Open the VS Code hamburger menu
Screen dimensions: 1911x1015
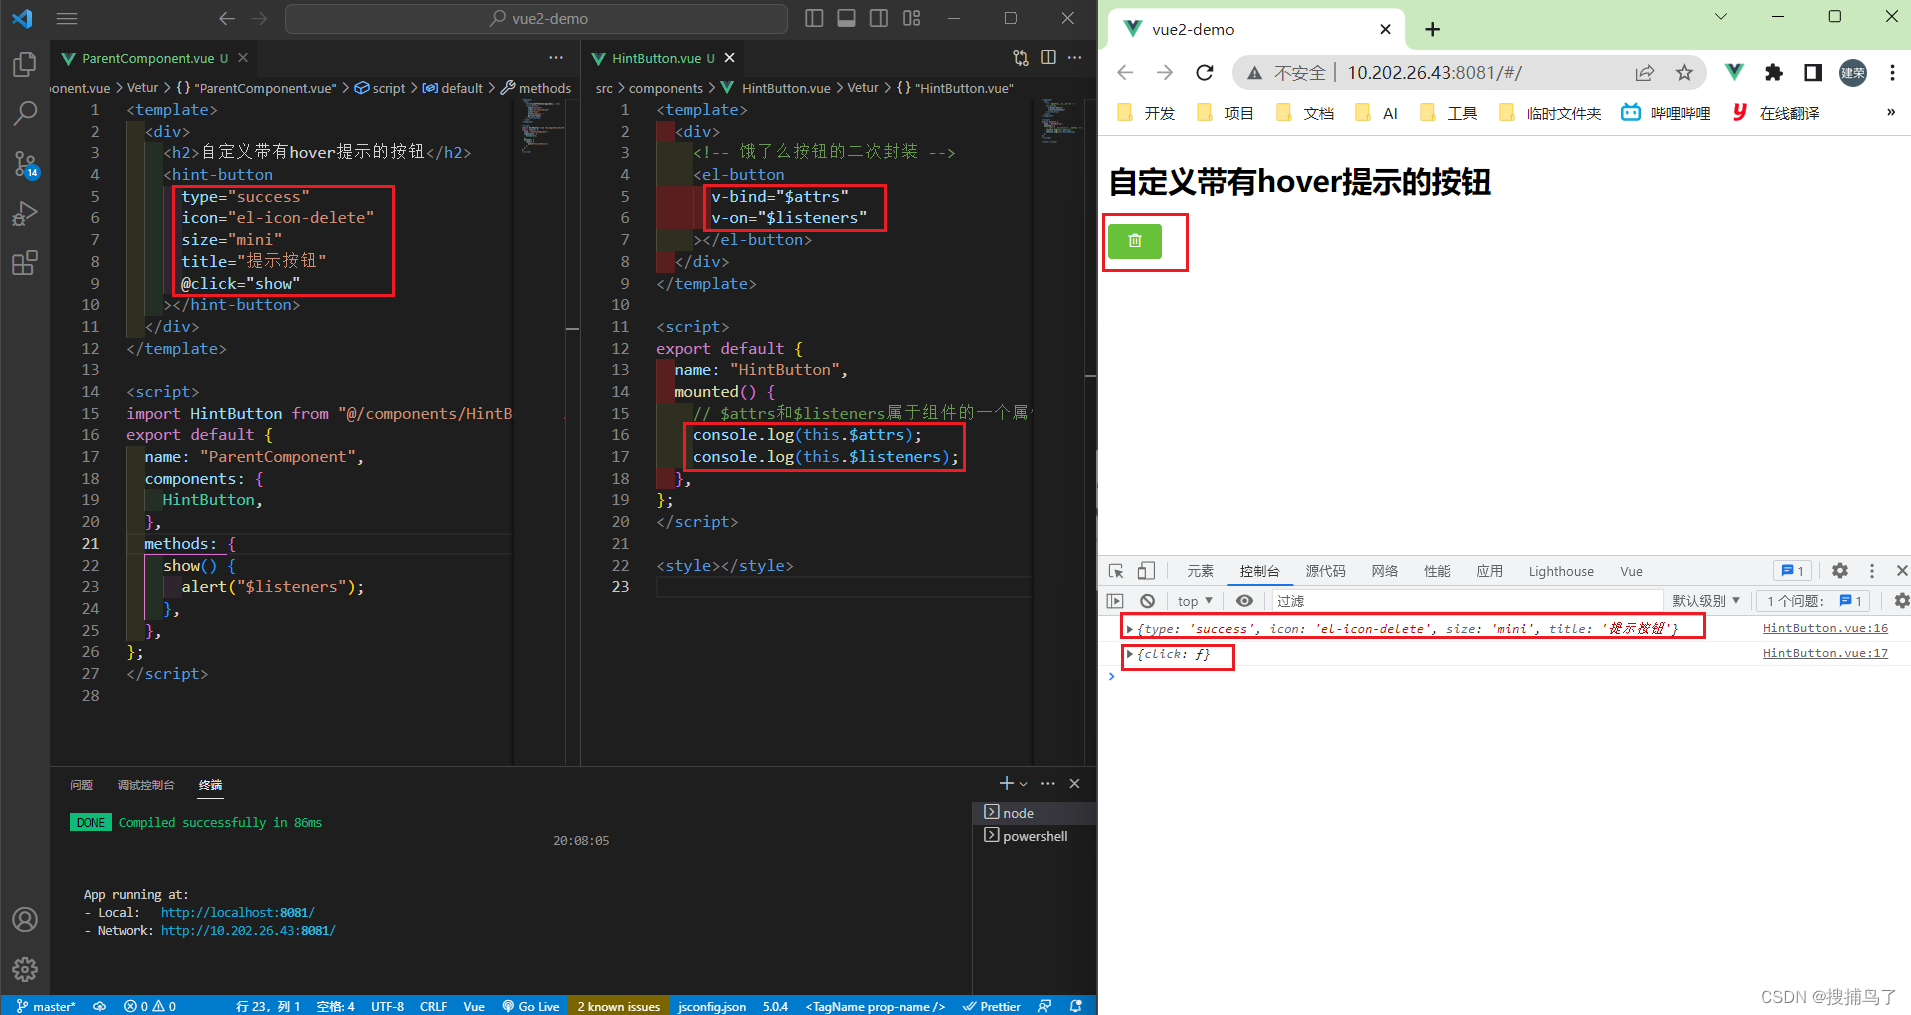[67, 18]
